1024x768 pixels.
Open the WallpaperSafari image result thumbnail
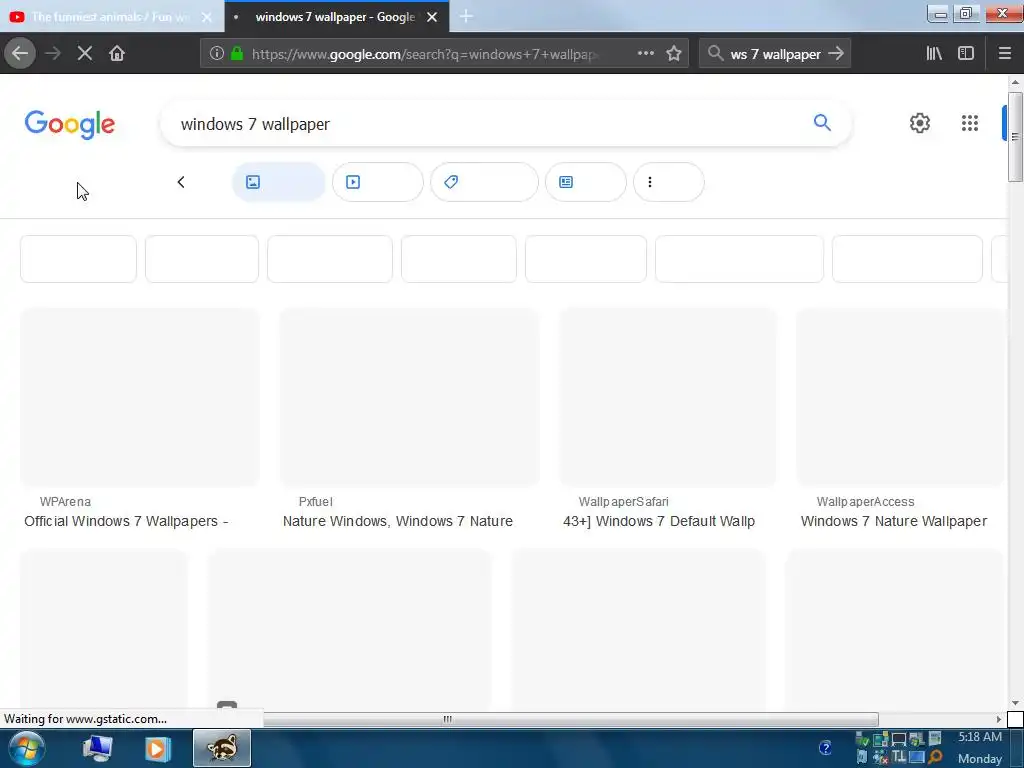[x=667, y=397]
